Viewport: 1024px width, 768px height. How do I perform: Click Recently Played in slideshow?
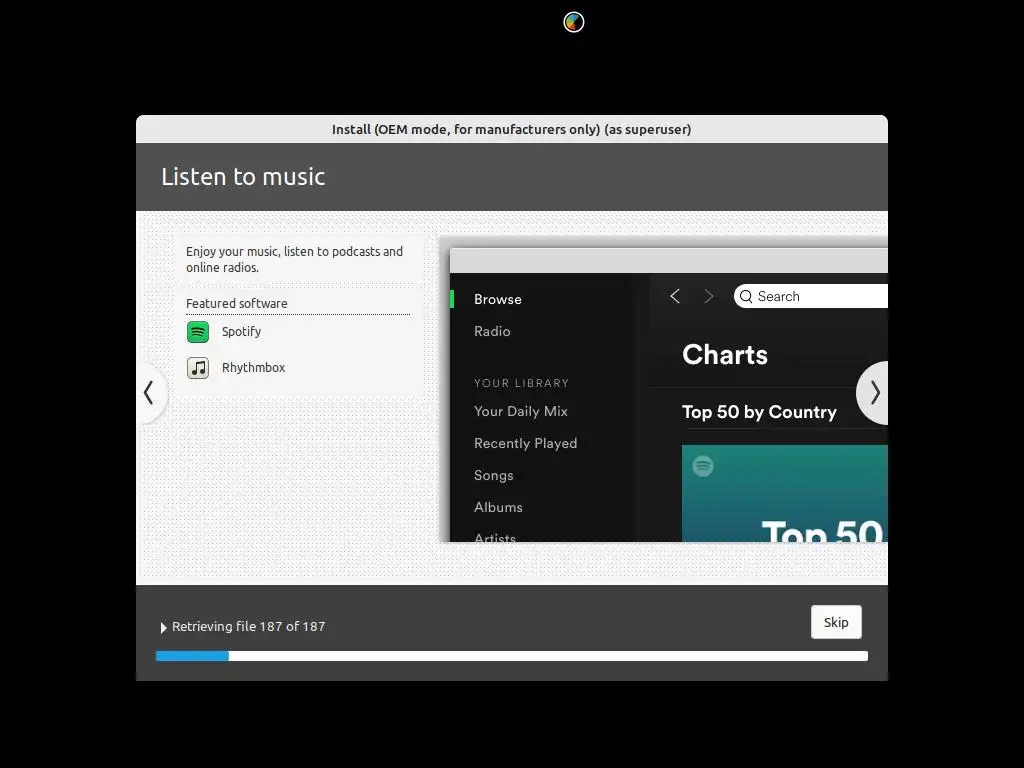click(x=525, y=443)
